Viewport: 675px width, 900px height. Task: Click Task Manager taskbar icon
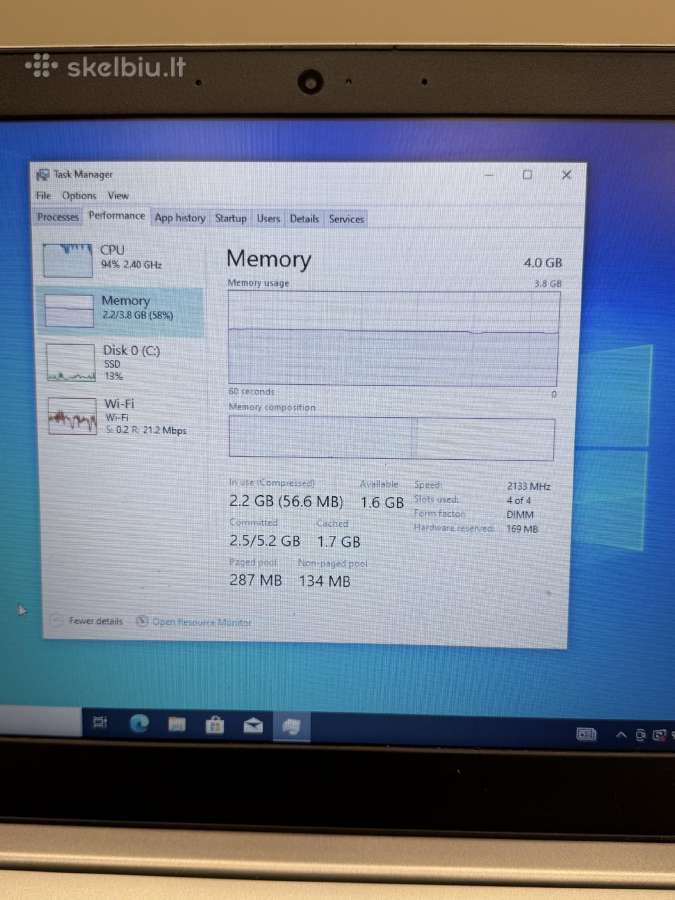coord(292,727)
